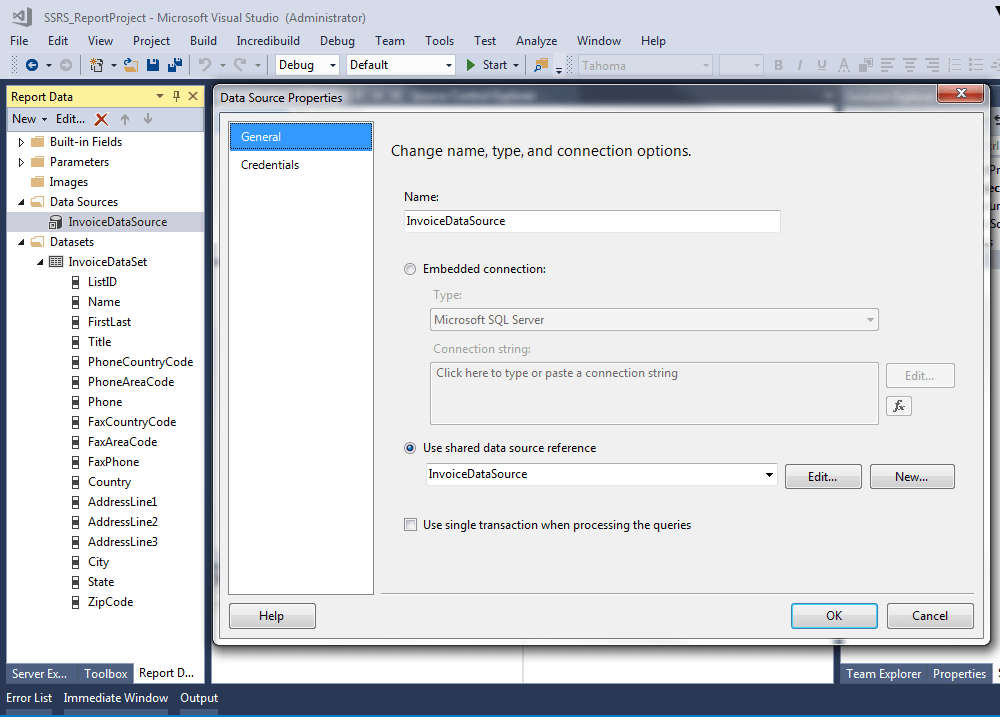Select Use shared data source reference option
1000x720 pixels.
click(x=410, y=448)
